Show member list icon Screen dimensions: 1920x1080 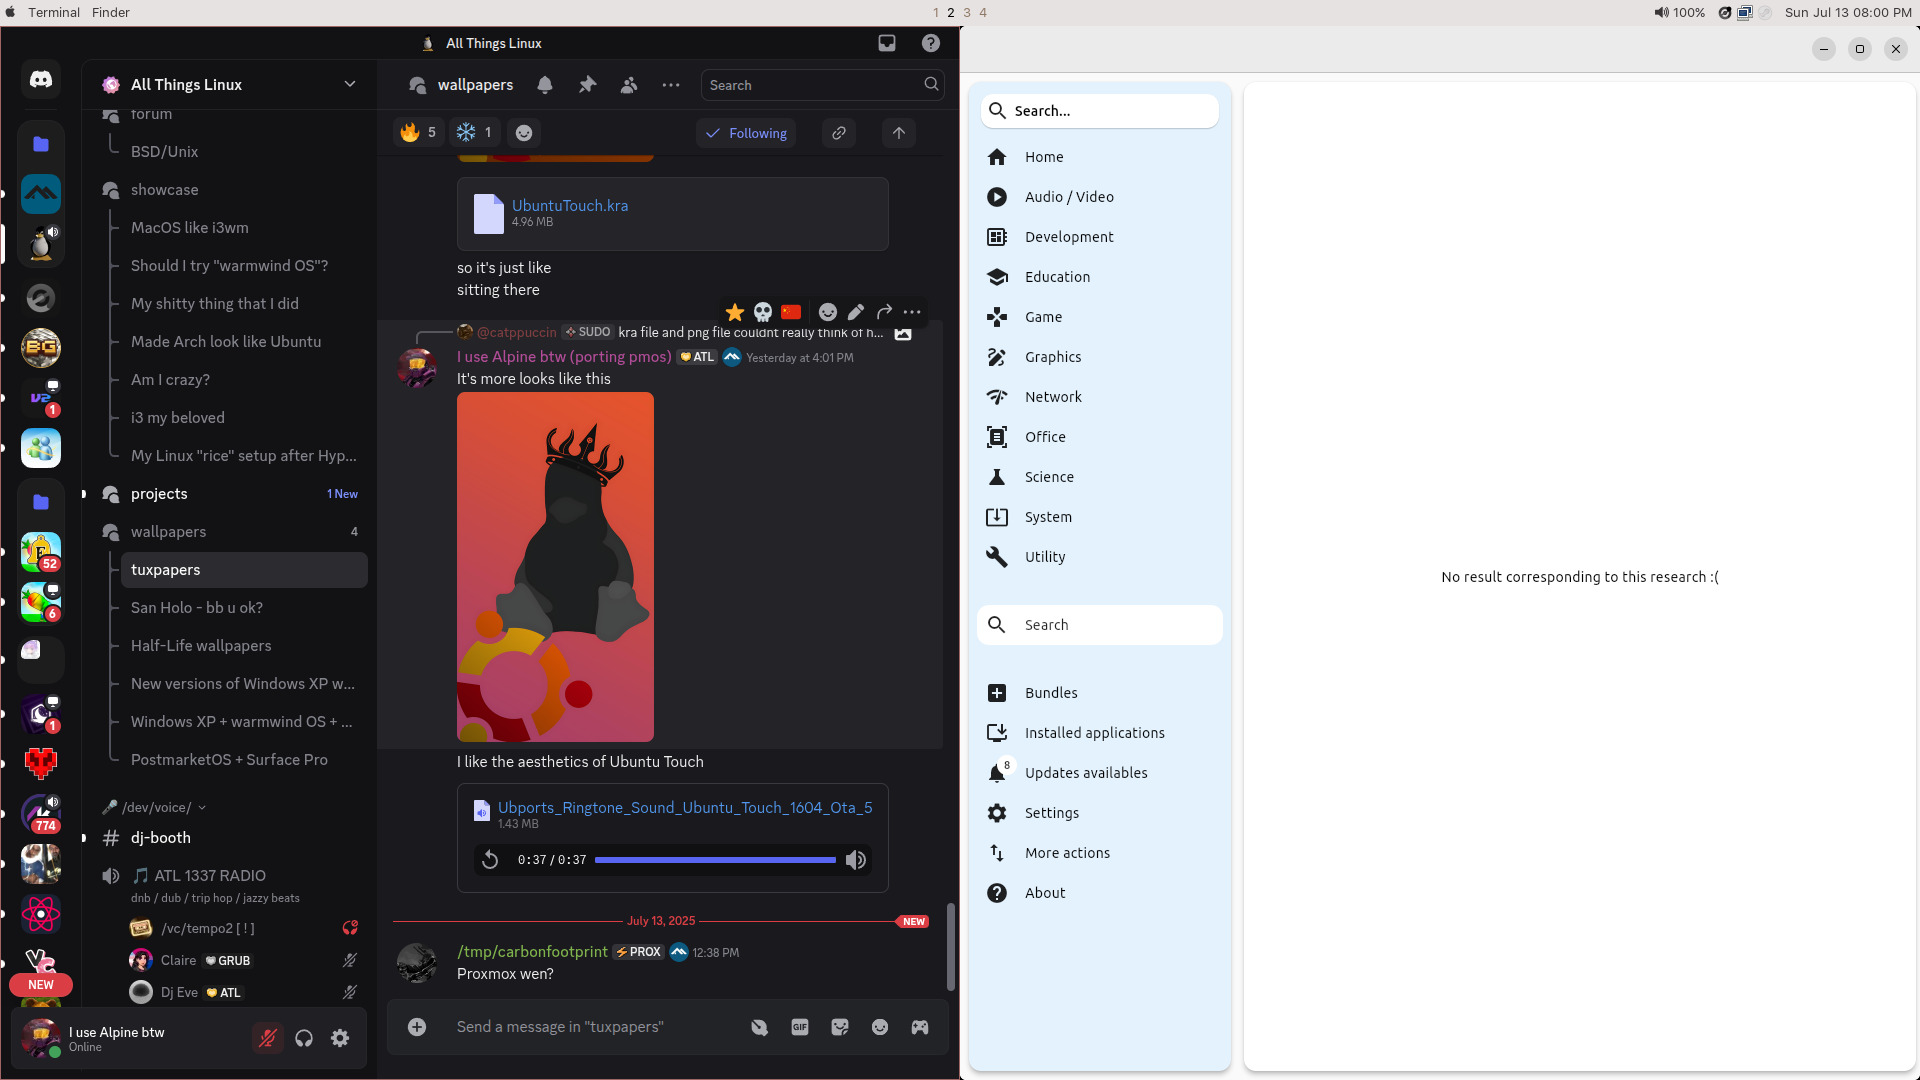pyautogui.click(x=629, y=85)
